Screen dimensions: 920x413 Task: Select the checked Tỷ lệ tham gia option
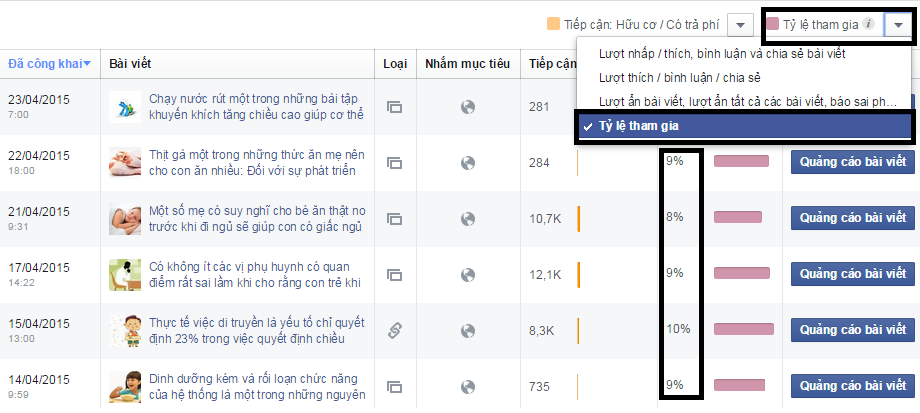(x=745, y=126)
